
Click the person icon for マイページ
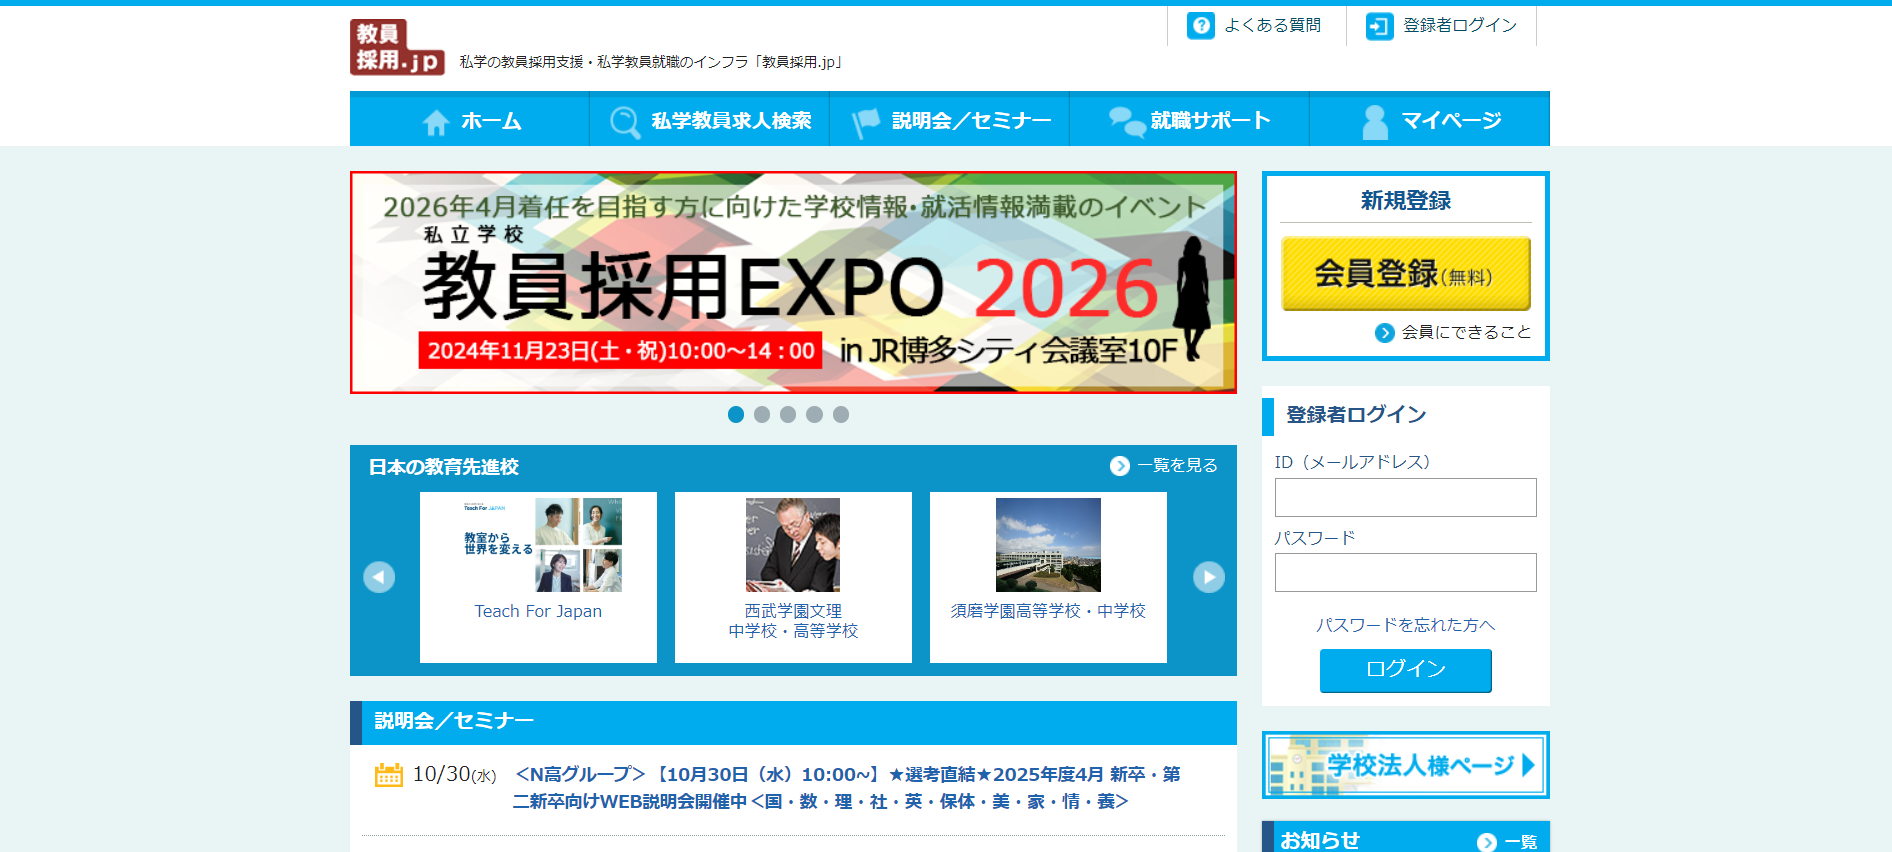click(x=1375, y=122)
